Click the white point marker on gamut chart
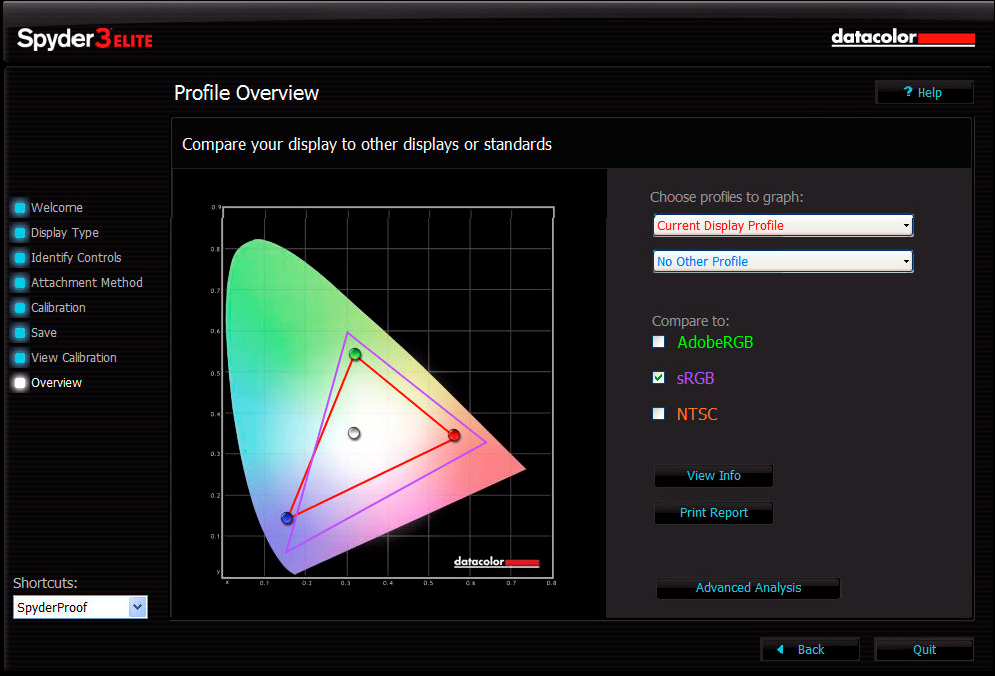995x676 pixels. [354, 433]
